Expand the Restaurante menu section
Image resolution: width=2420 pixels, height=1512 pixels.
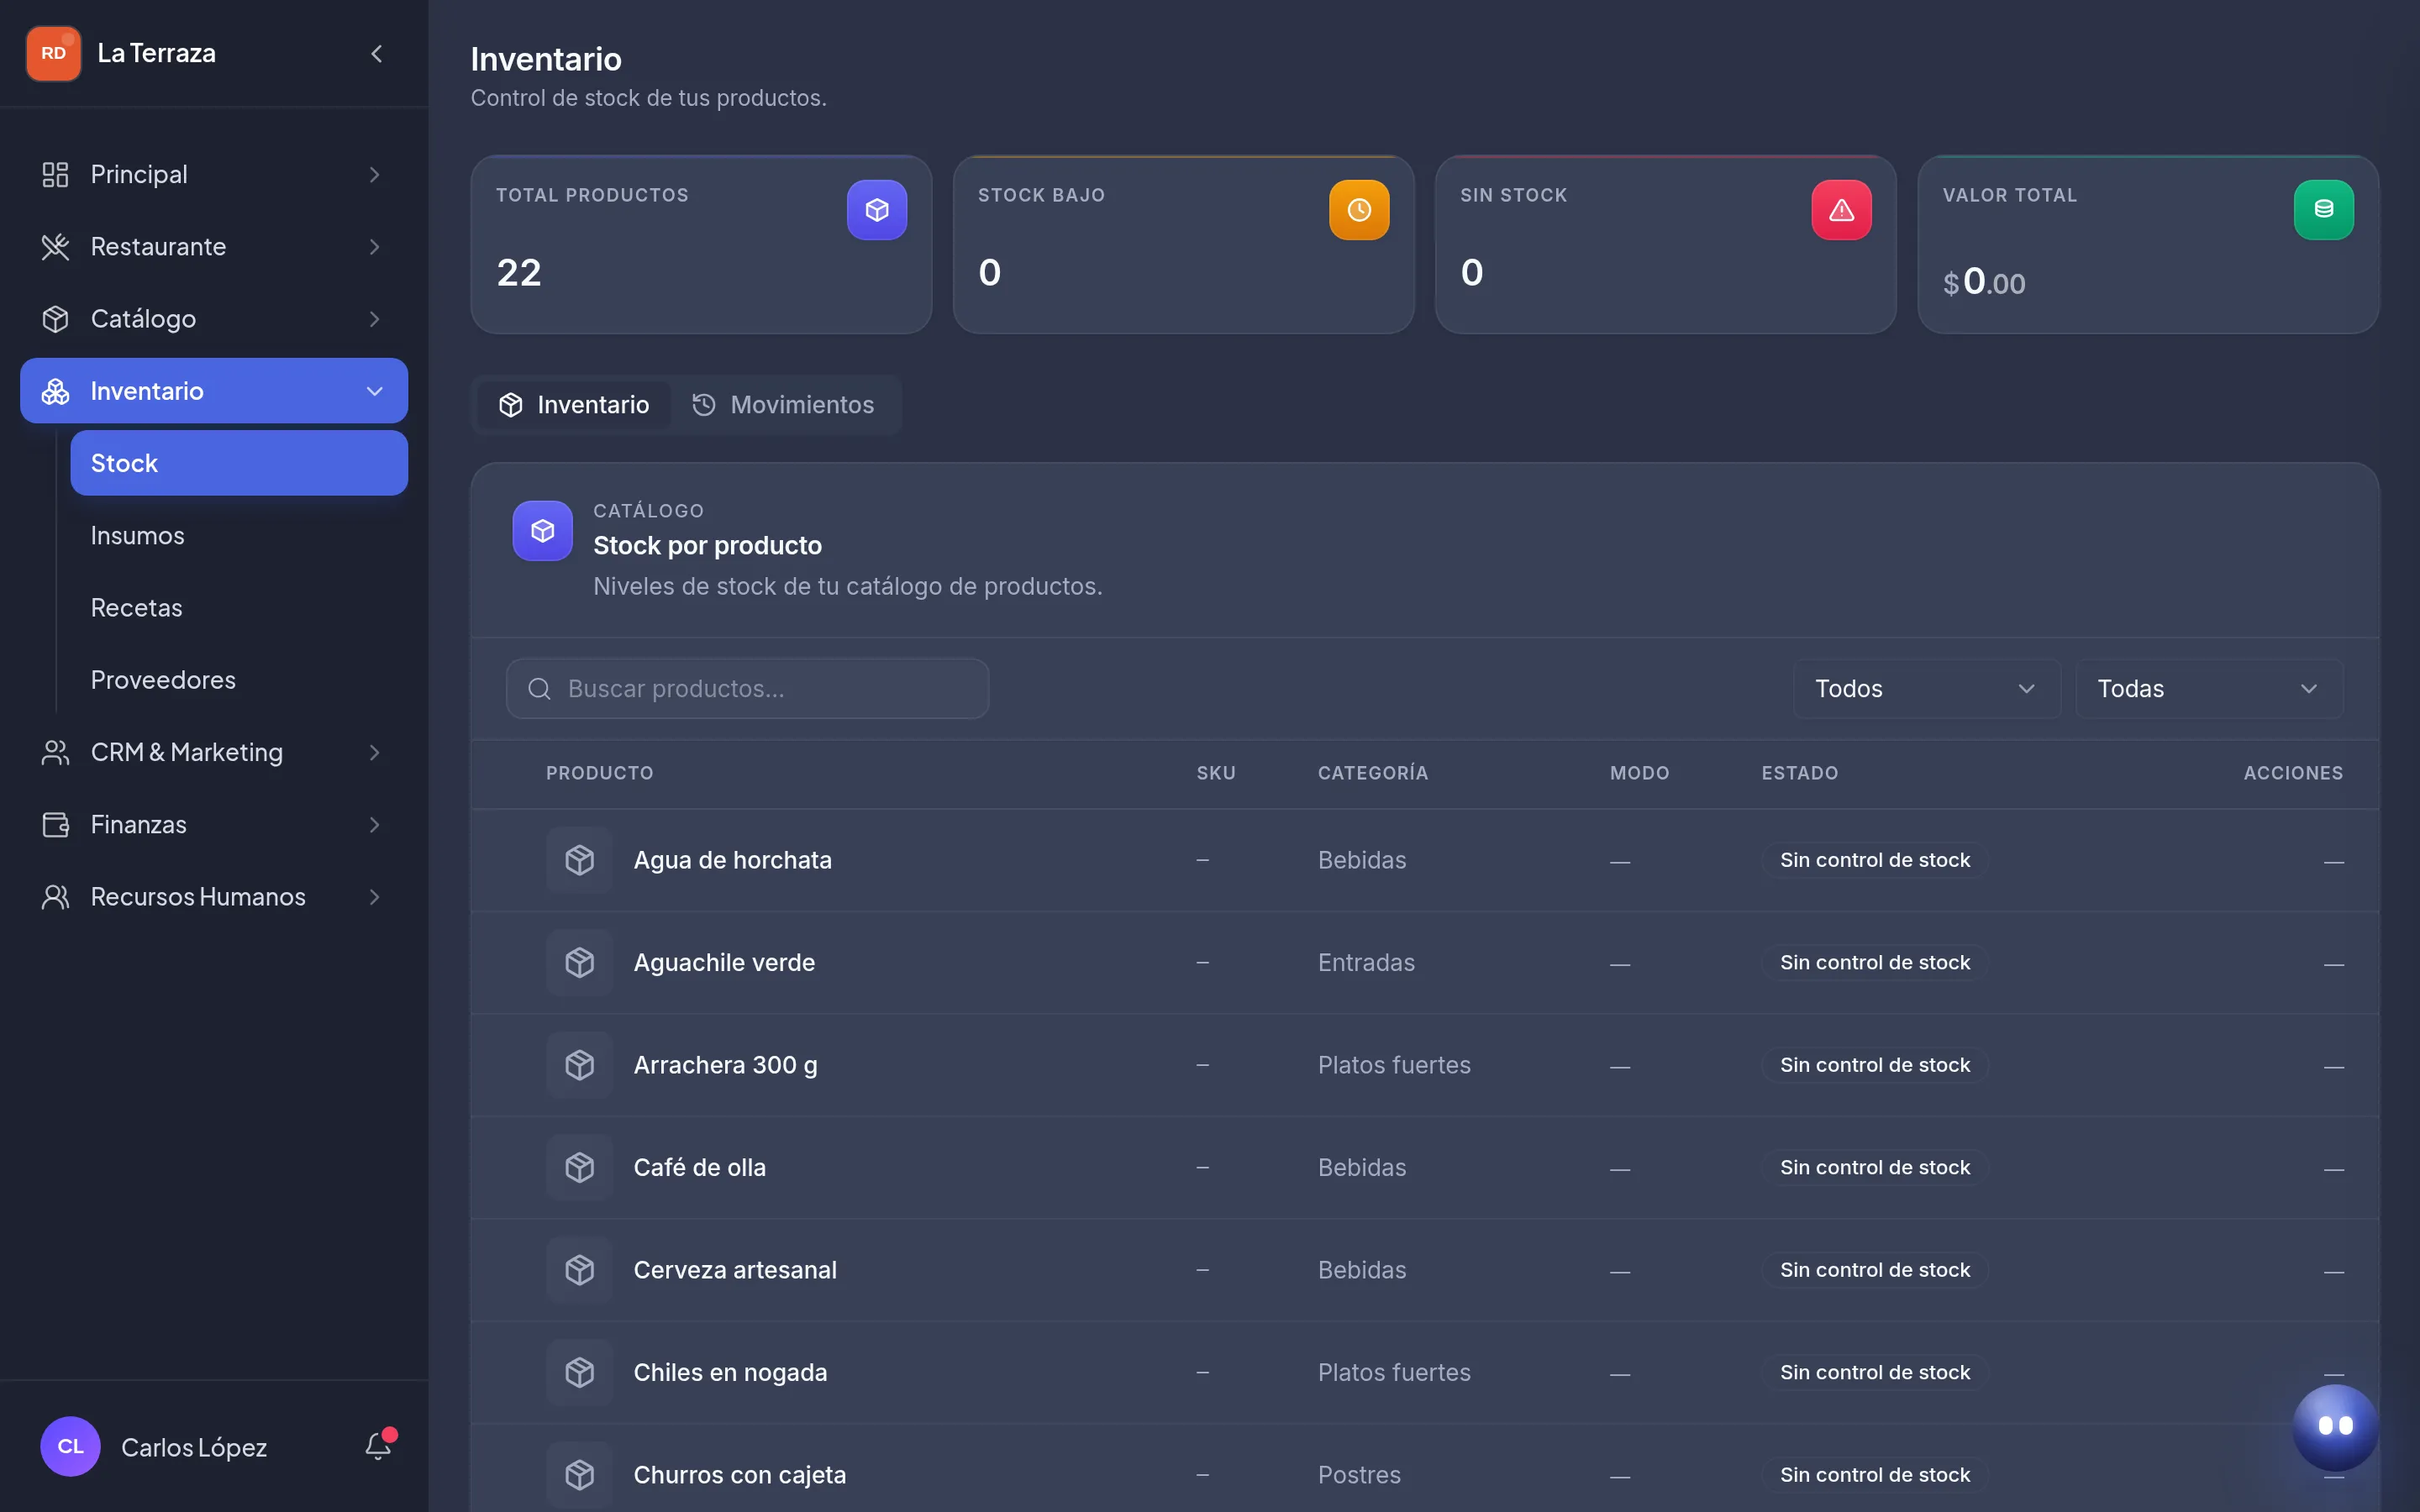pyautogui.click(x=214, y=246)
